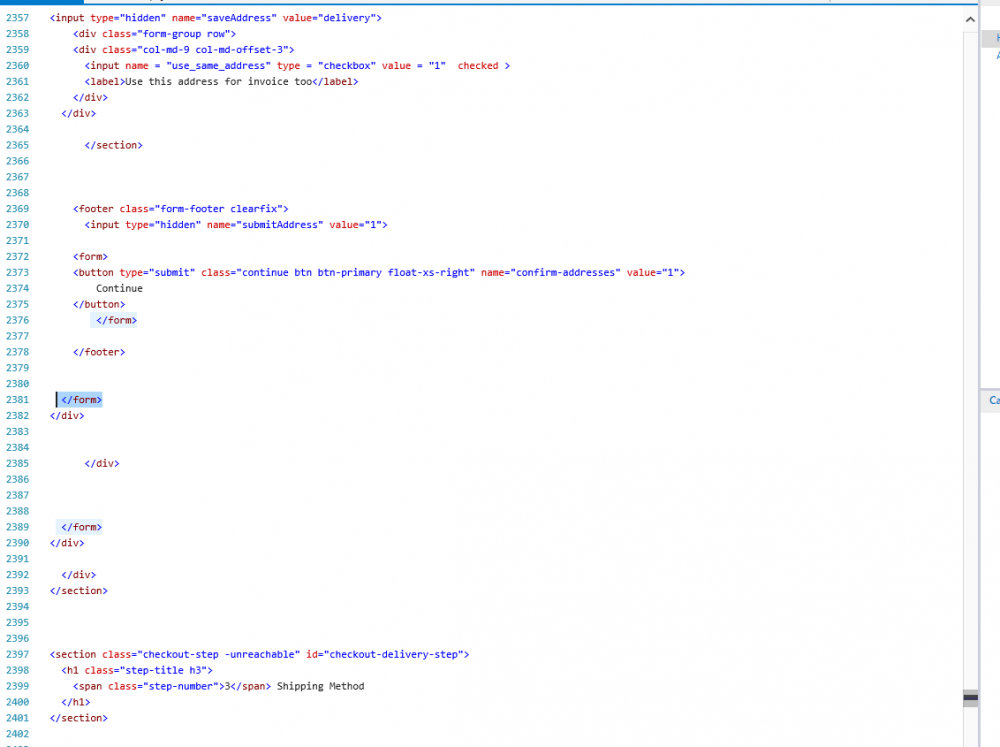
Task: Click the closing button tag
Action: (99, 304)
